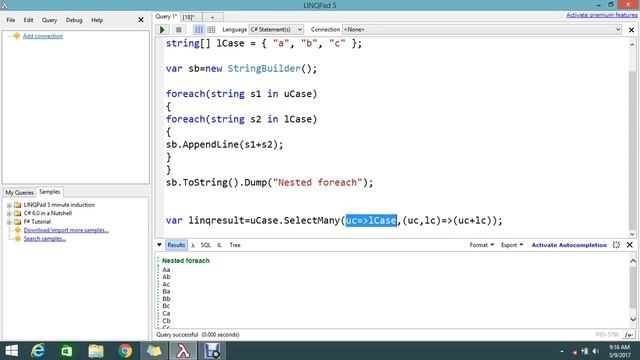Viewport: 640px width, 360px height.
Task: Click the Search samples link
Action: pos(44,239)
